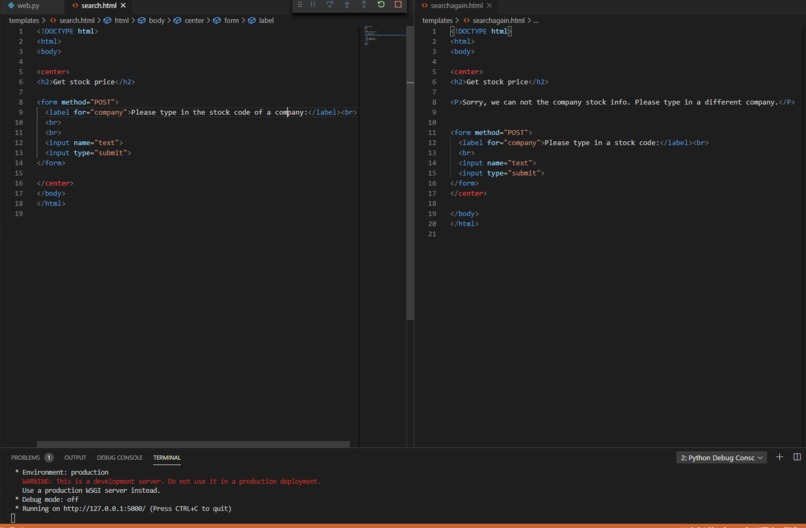This screenshot has width=806, height=528.
Task: Click 'html' breadcrumb in left editor
Action: pos(121,21)
